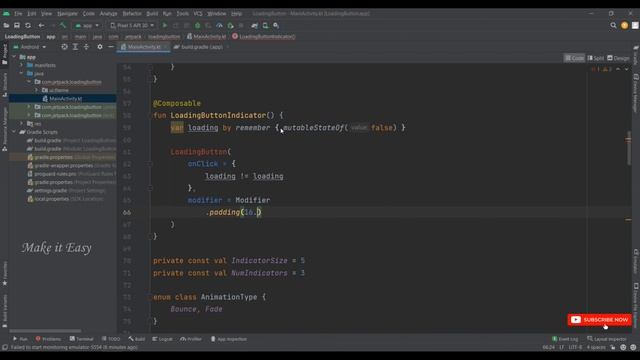Expand the res folder
This screenshot has height=360, width=640.
click(21, 124)
